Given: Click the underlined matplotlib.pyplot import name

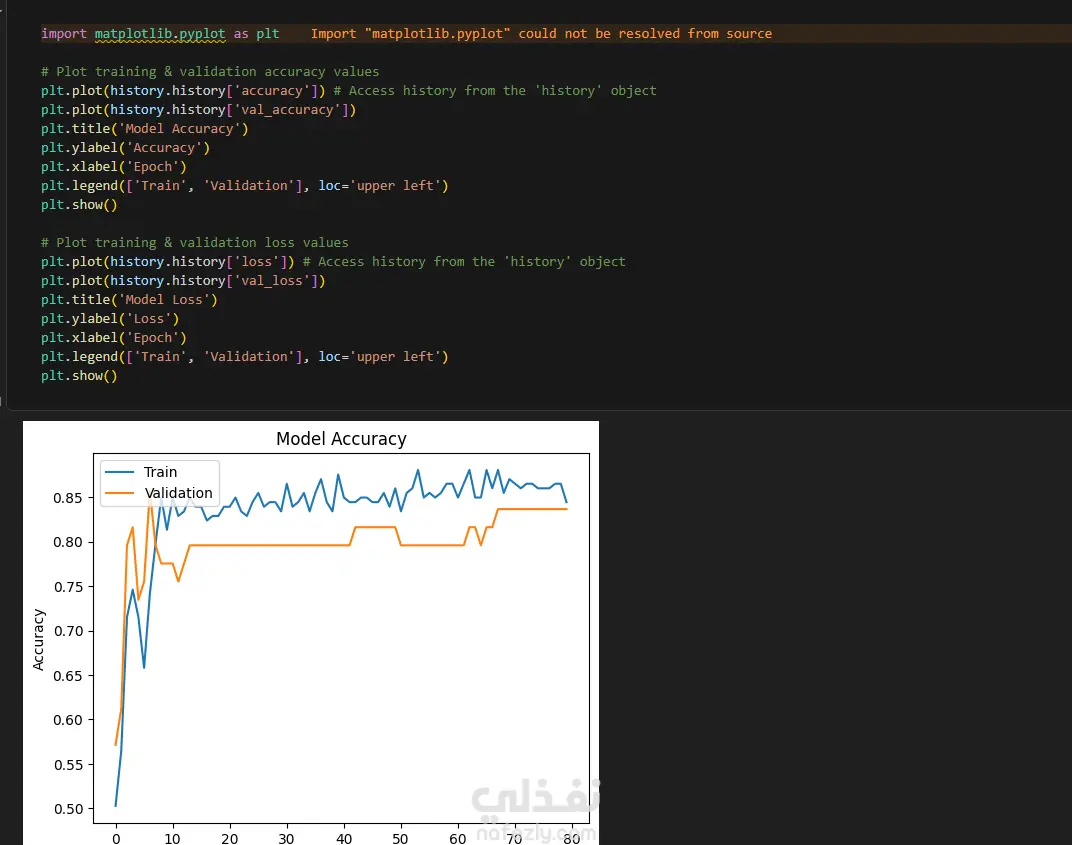Looking at the screenshot, I should point(159,33).
